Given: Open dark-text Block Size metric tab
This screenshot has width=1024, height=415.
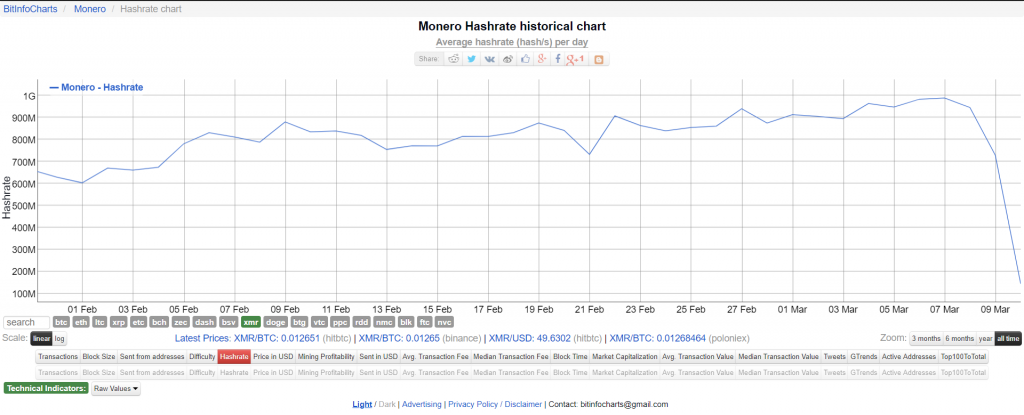Looking at the screenshot, I should point(99,357).
